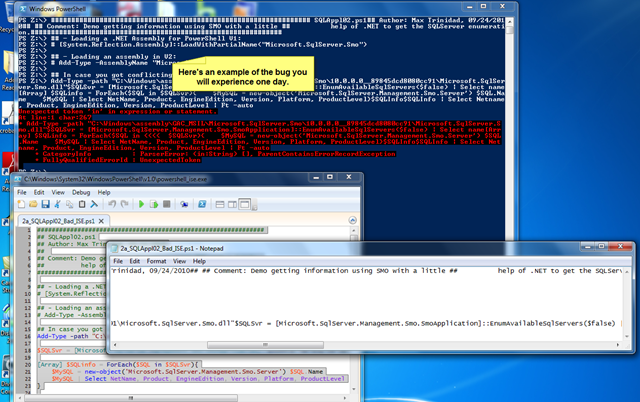This screenshot has height=402, width=640.
Task: Open the Help menu in PowerShell ISE
Action: [104, 192]
